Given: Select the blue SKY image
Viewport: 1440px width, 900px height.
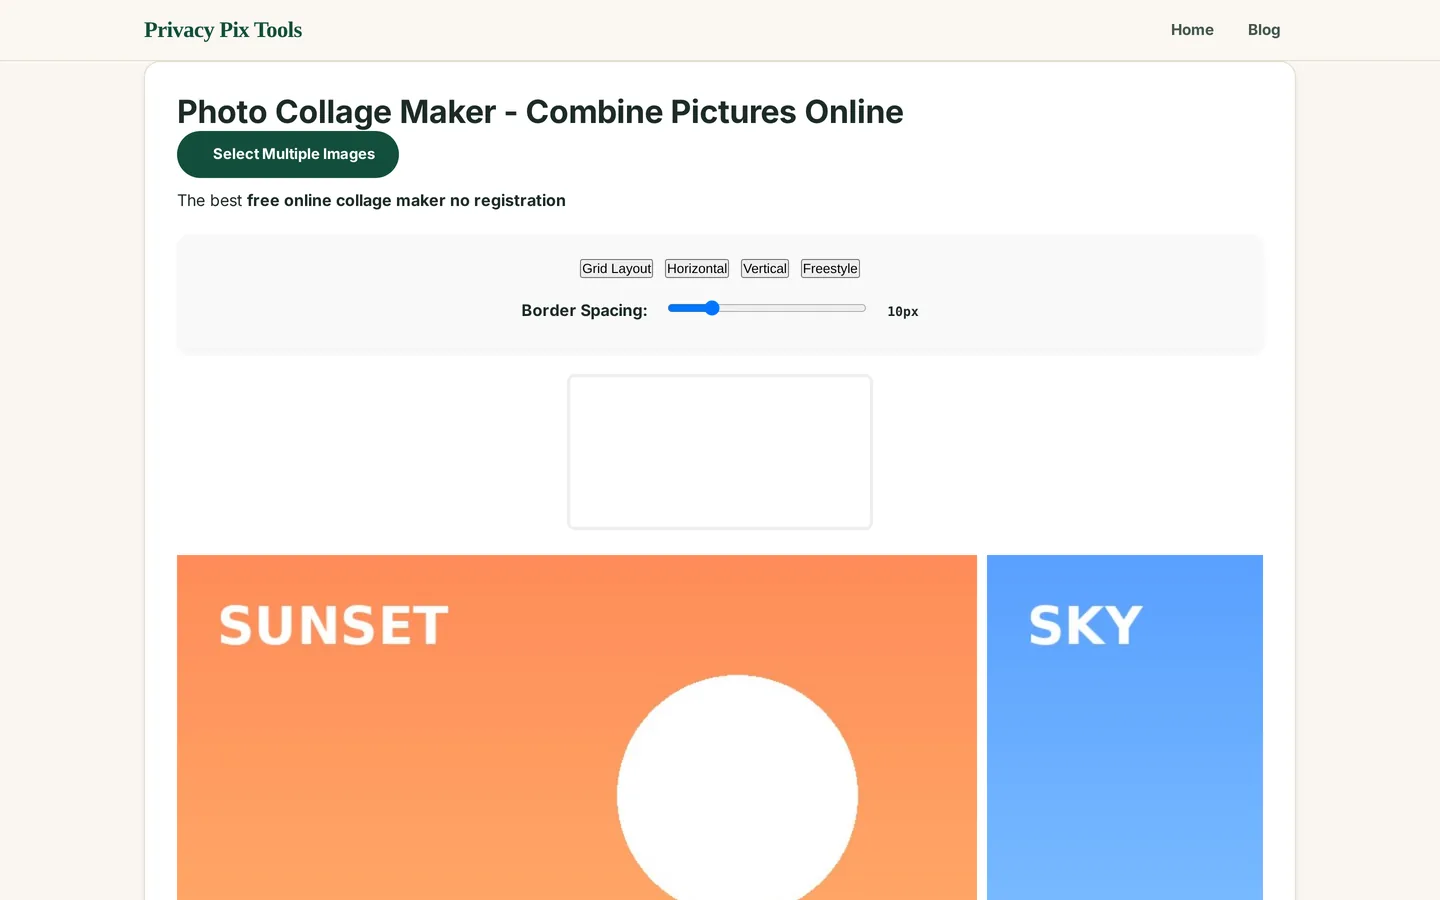Looking at the screenshot, I should (x=1125, y=727).
